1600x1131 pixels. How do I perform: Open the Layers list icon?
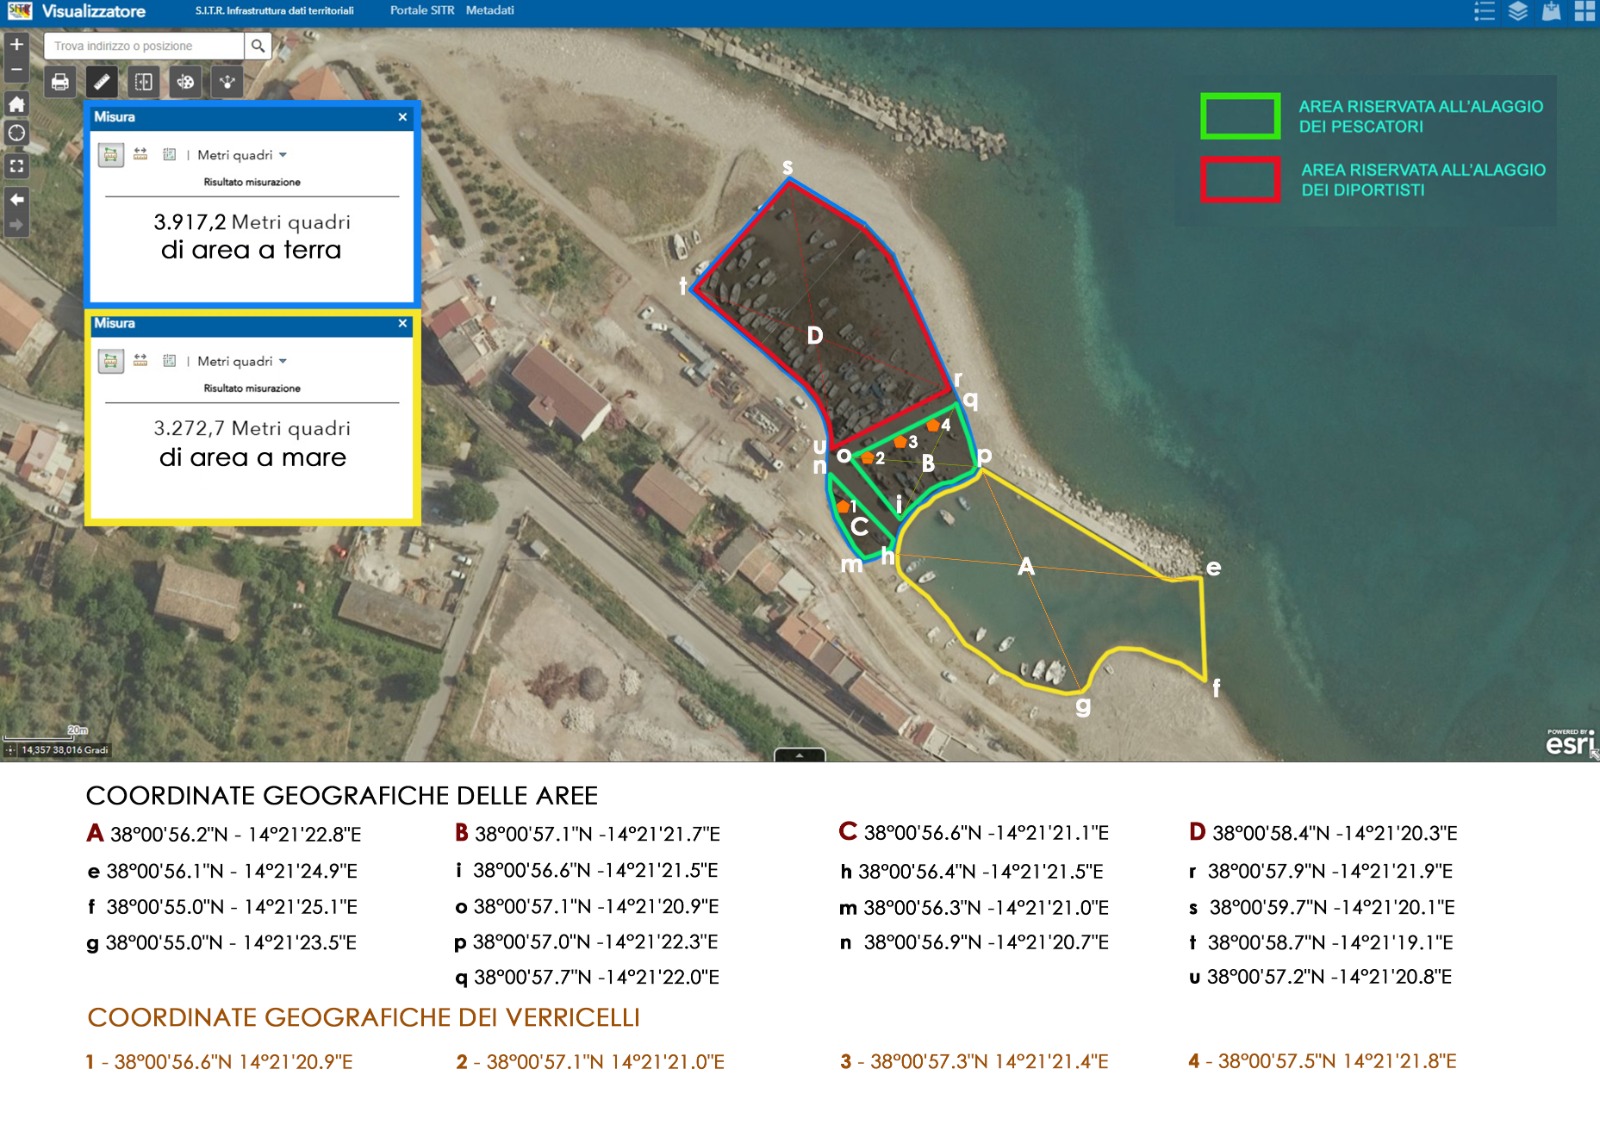point(1518,11)
